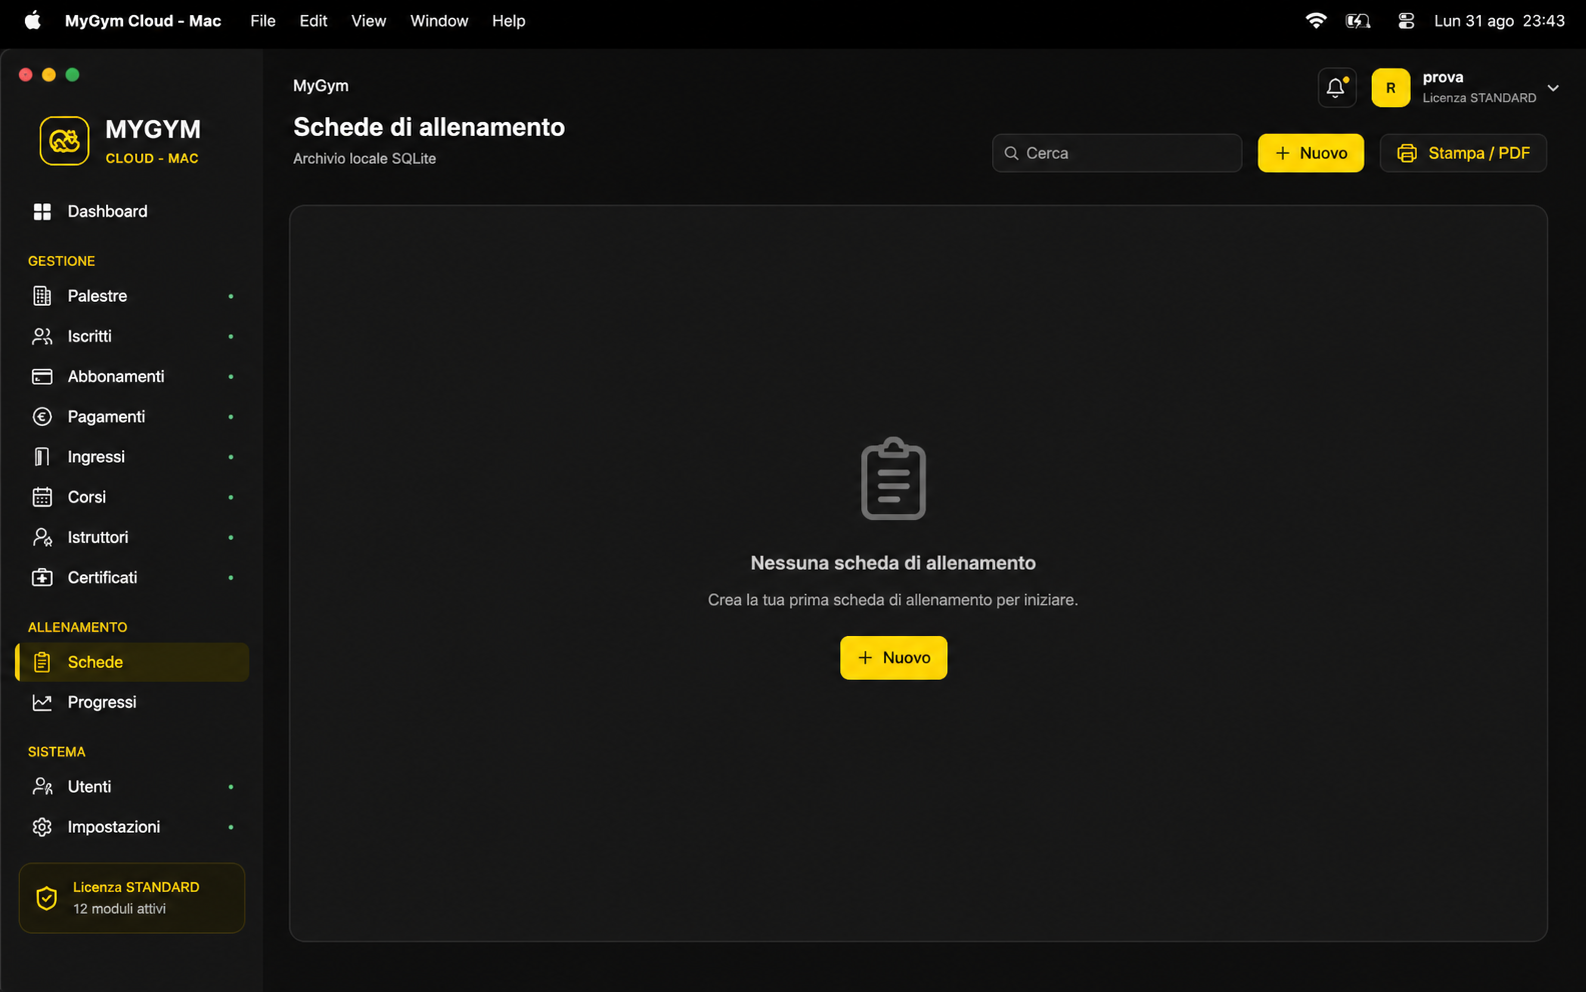Open Pagamenti payments page

click(132, 417)
